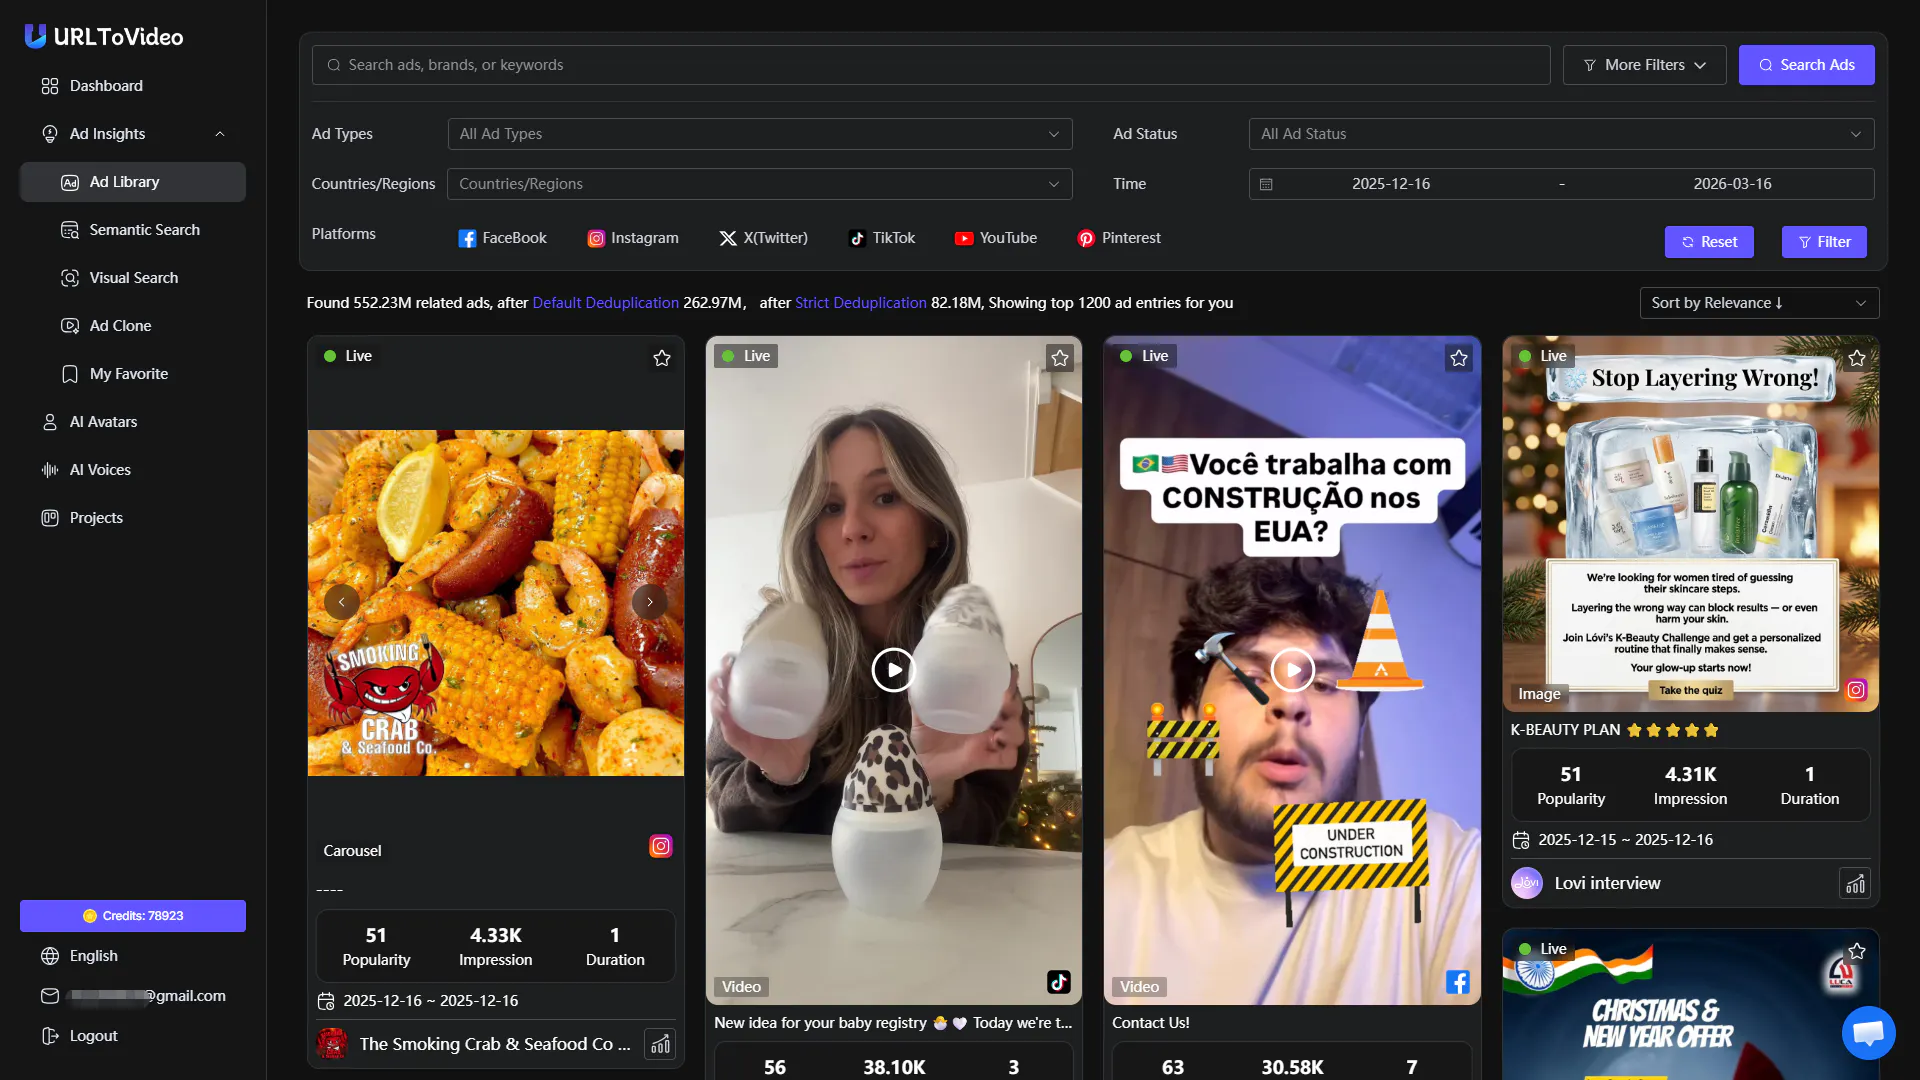Show previous carousel image

(342, 602)
